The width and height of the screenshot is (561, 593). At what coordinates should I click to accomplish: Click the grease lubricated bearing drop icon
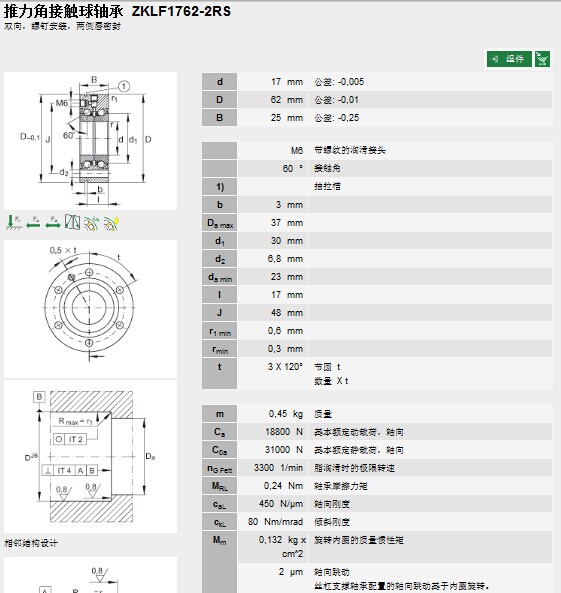(x=111, y=222)
